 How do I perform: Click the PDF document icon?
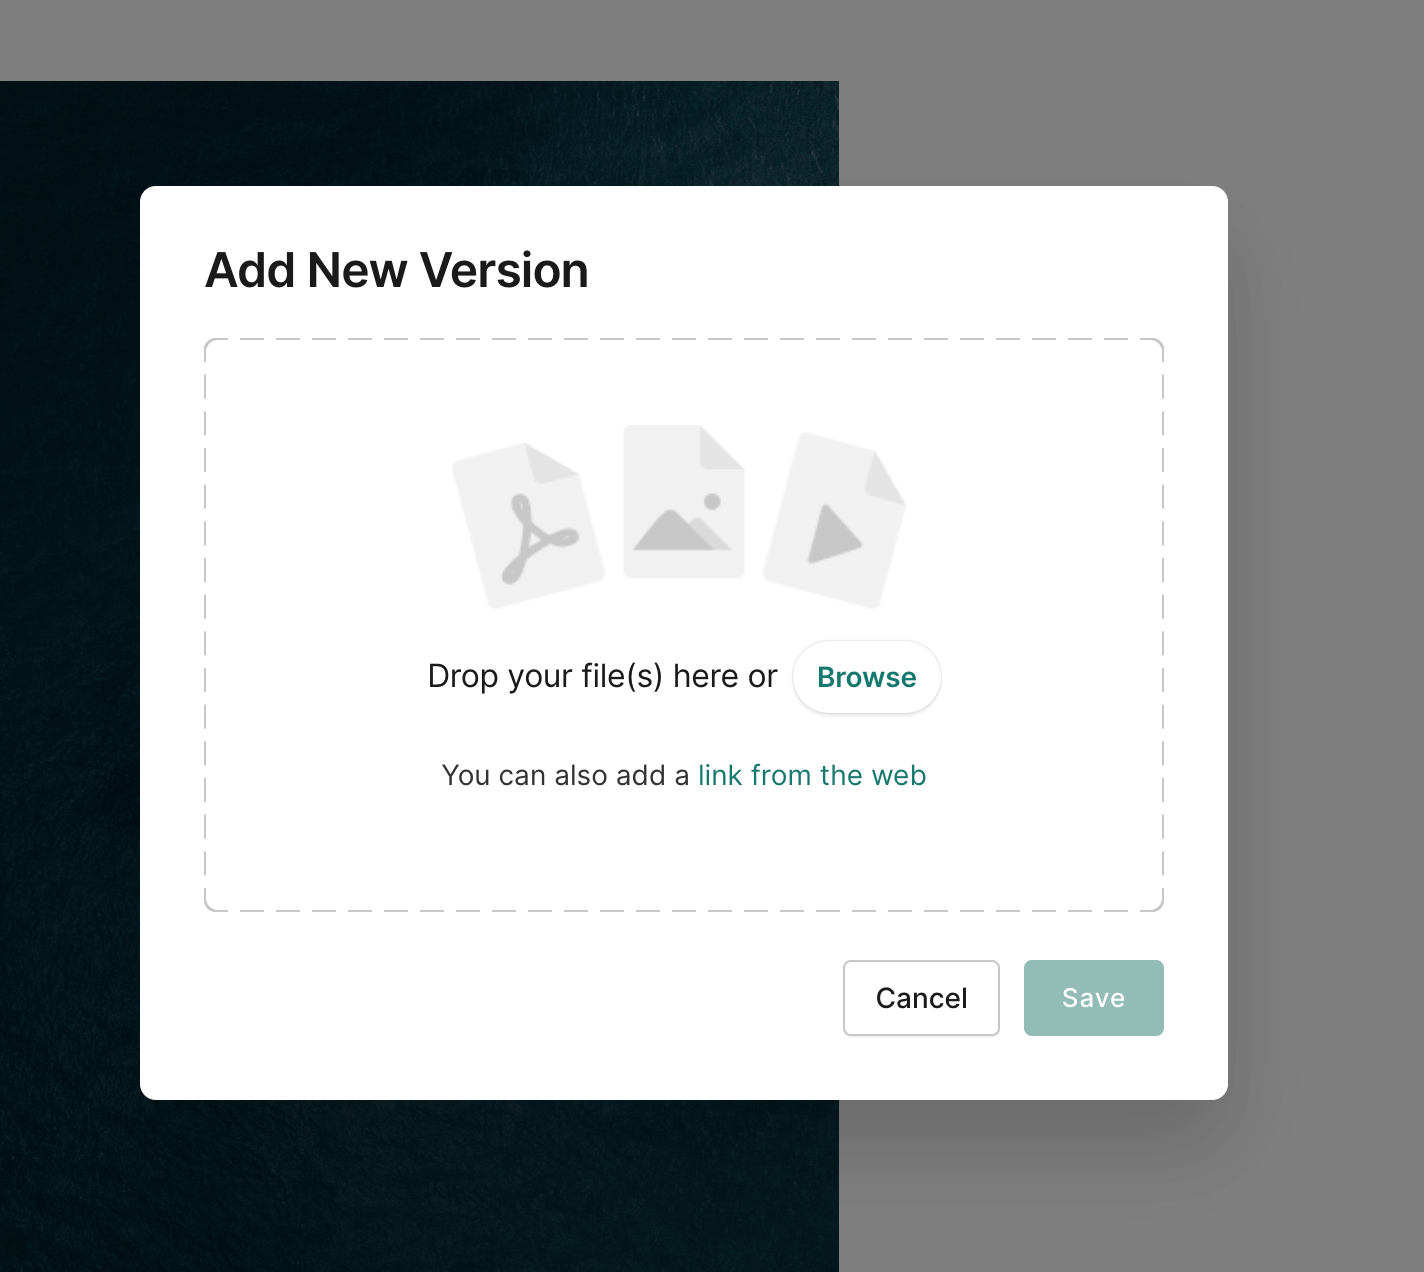click(528, 526)
